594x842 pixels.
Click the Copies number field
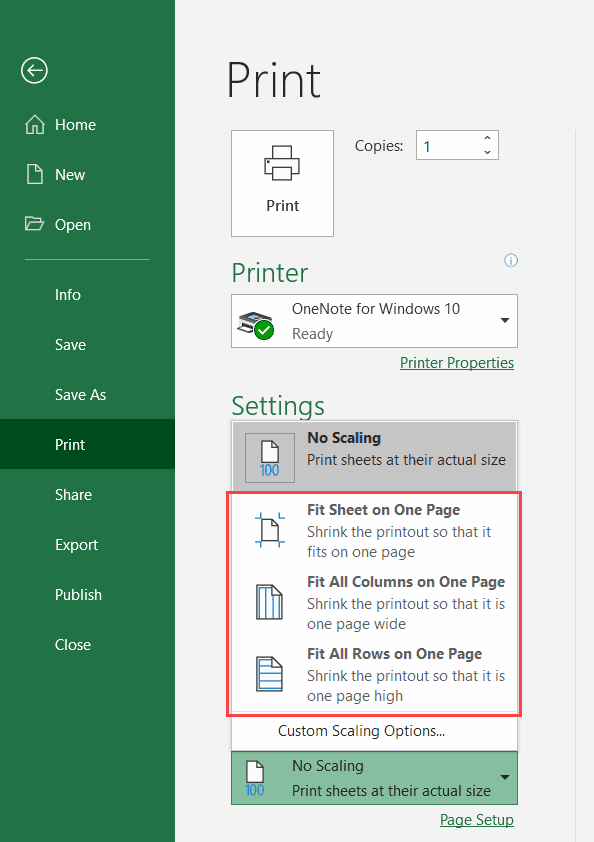pos(448,145)
